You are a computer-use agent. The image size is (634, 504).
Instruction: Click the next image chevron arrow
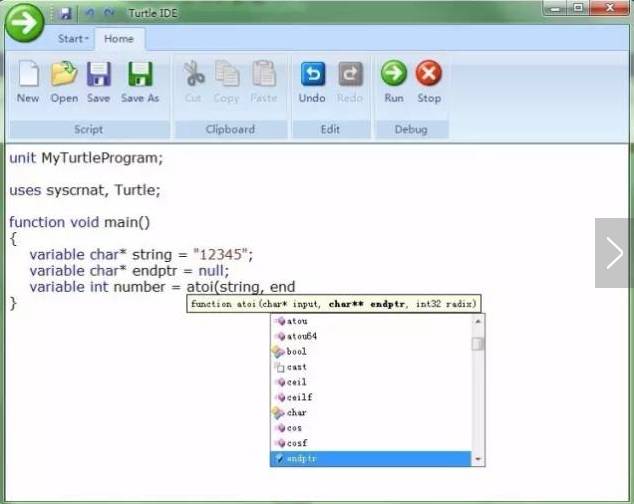pos(614,253)
